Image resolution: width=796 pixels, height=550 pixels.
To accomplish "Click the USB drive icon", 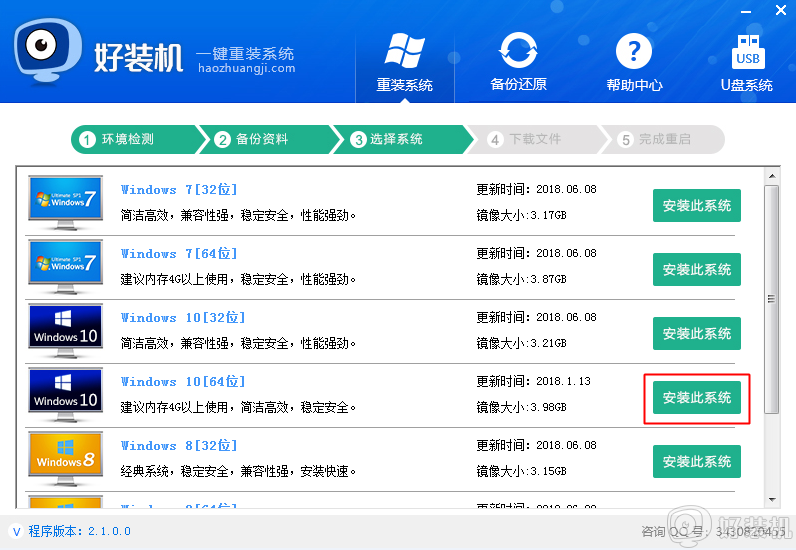I will 748,51.
